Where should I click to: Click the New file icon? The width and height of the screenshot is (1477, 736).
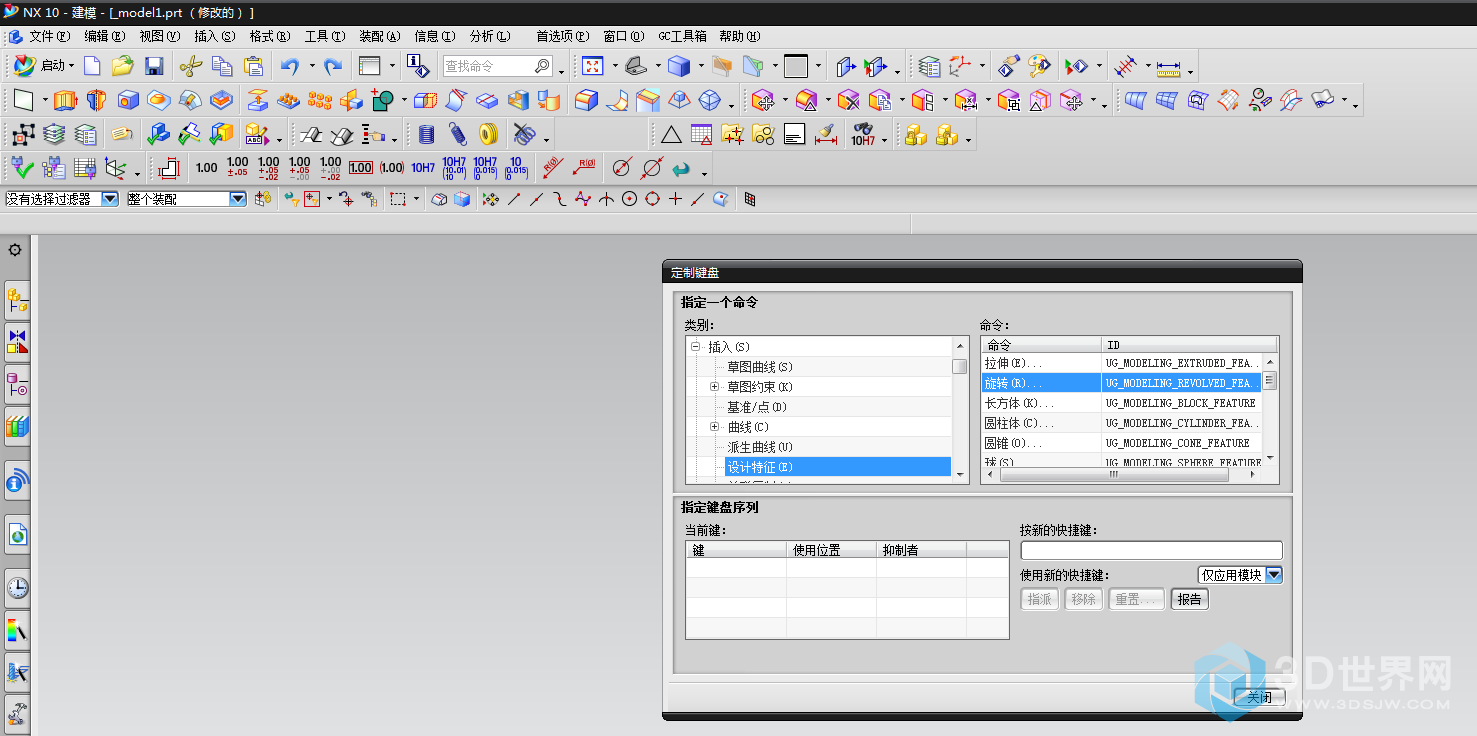tap(92, 66)
